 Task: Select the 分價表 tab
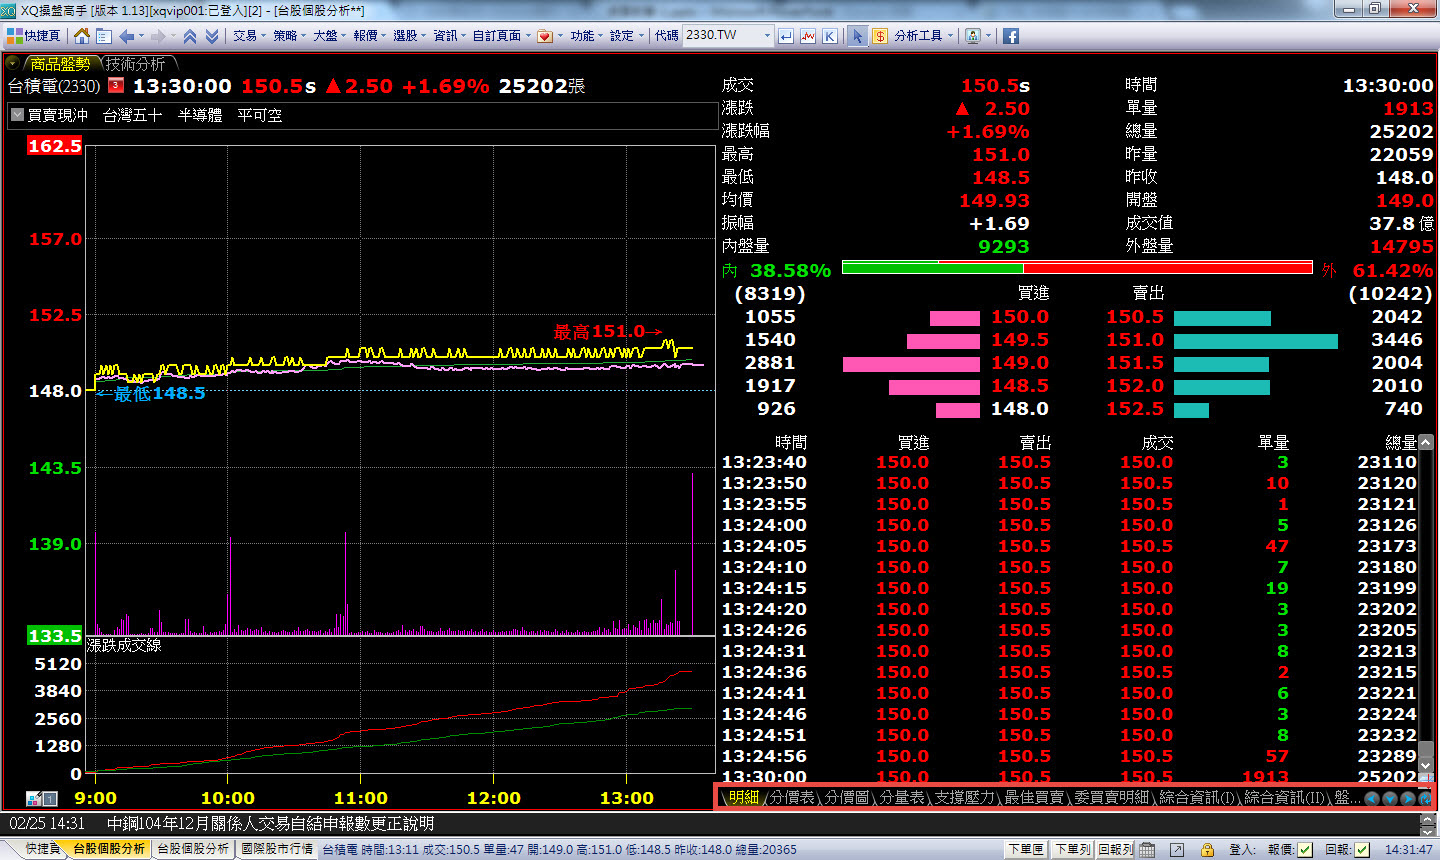792,797
